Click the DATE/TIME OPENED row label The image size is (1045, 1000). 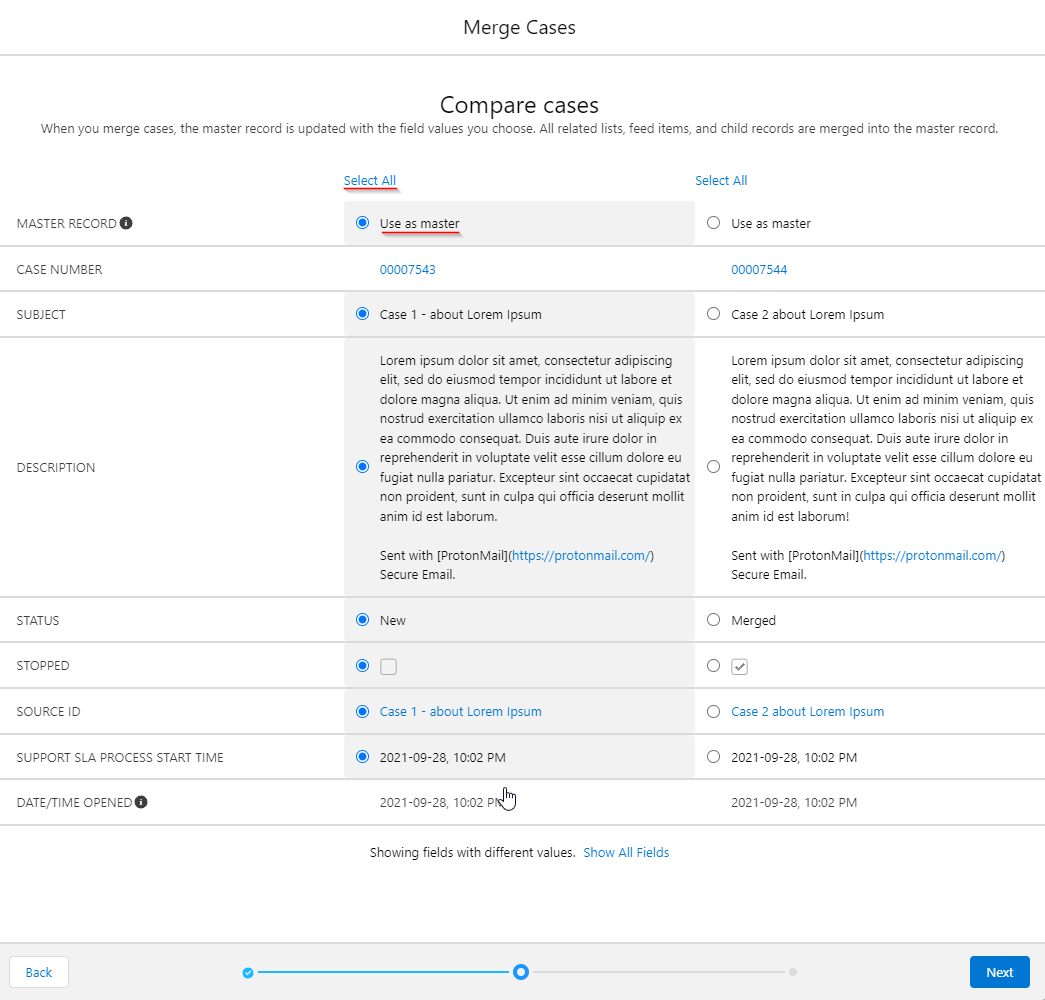75,803
